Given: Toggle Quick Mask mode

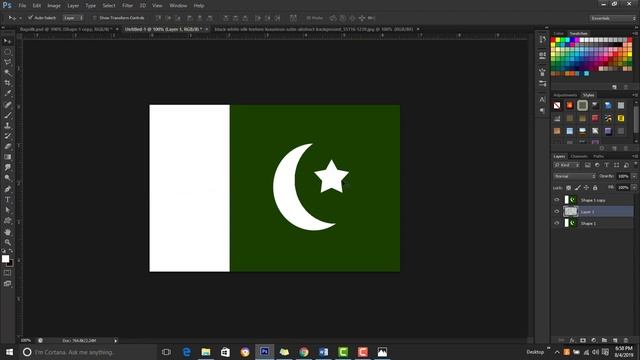Looking at the screenshot, I should 7,273.
